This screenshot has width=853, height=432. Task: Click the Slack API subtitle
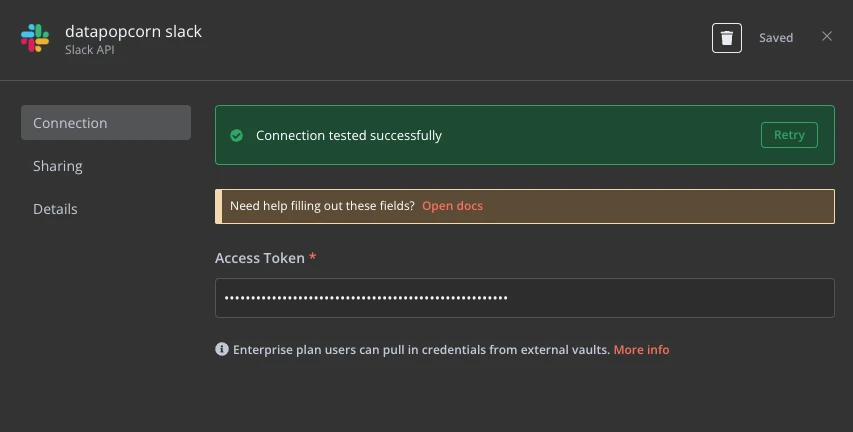pos(90,50)
